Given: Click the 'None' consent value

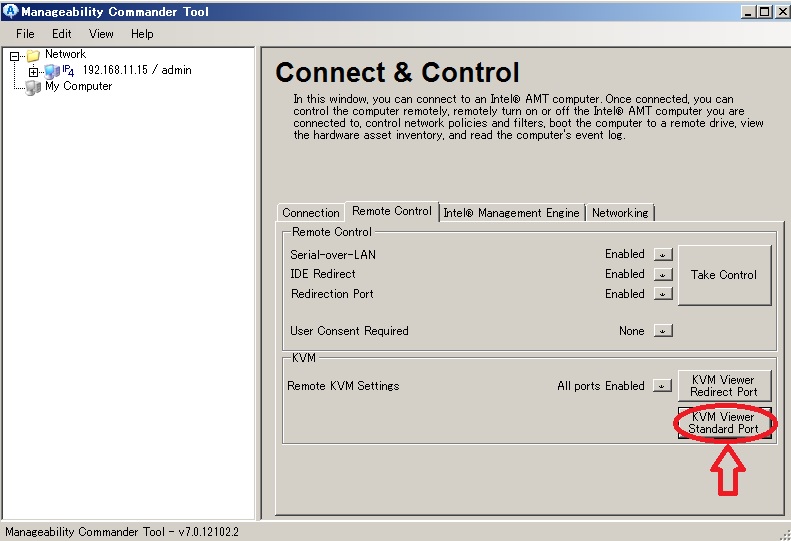Looking at the screenshot, I should pos(632,331).
